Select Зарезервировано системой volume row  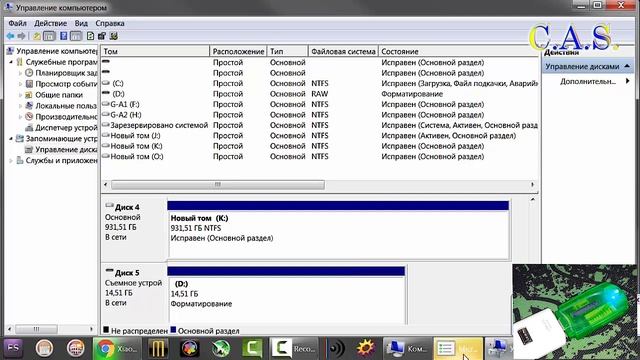[320, 125]
